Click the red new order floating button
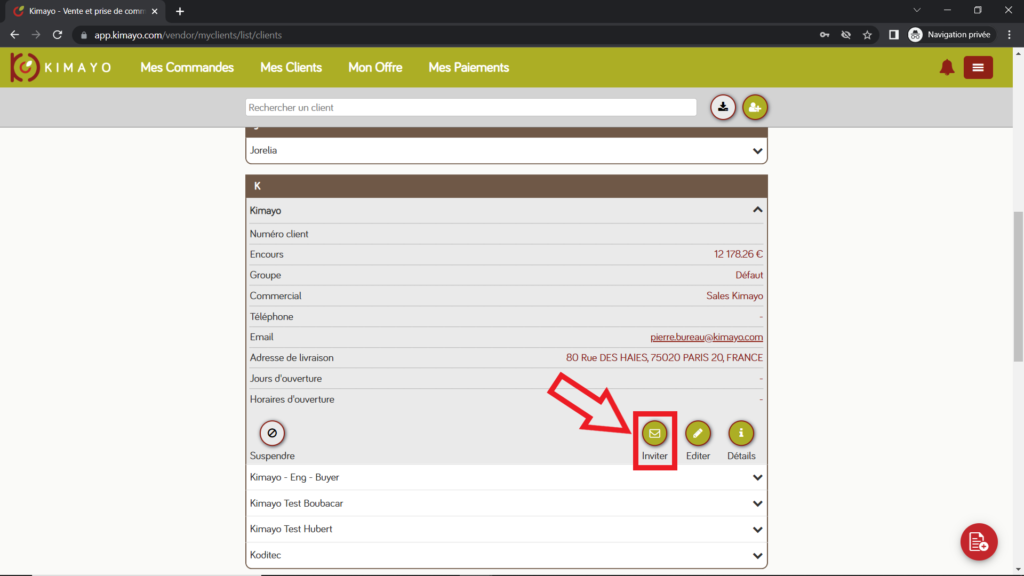This screenshot has width=1024, height=576. coord(978,541)
